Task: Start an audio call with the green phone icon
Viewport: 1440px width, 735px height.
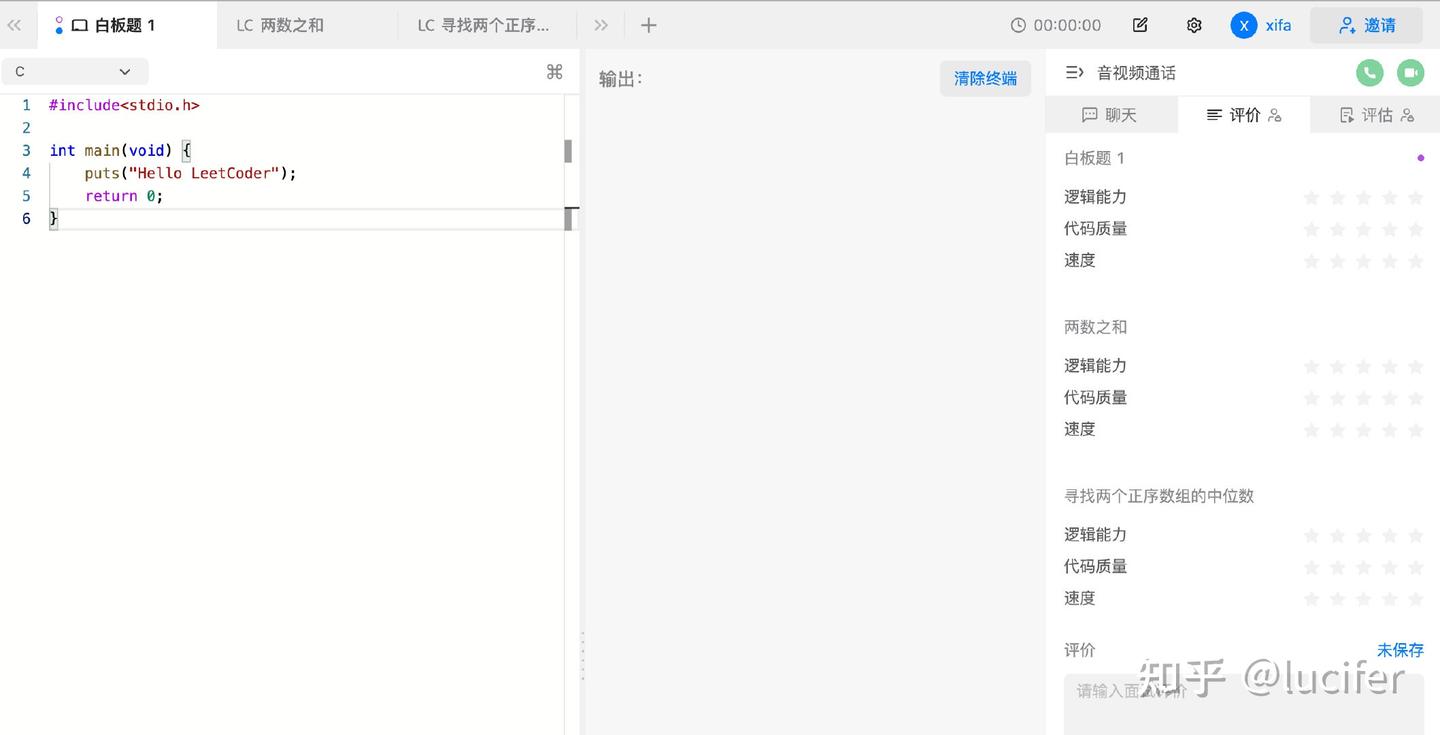Action: pyautogui.click(x=1369, y=72)
